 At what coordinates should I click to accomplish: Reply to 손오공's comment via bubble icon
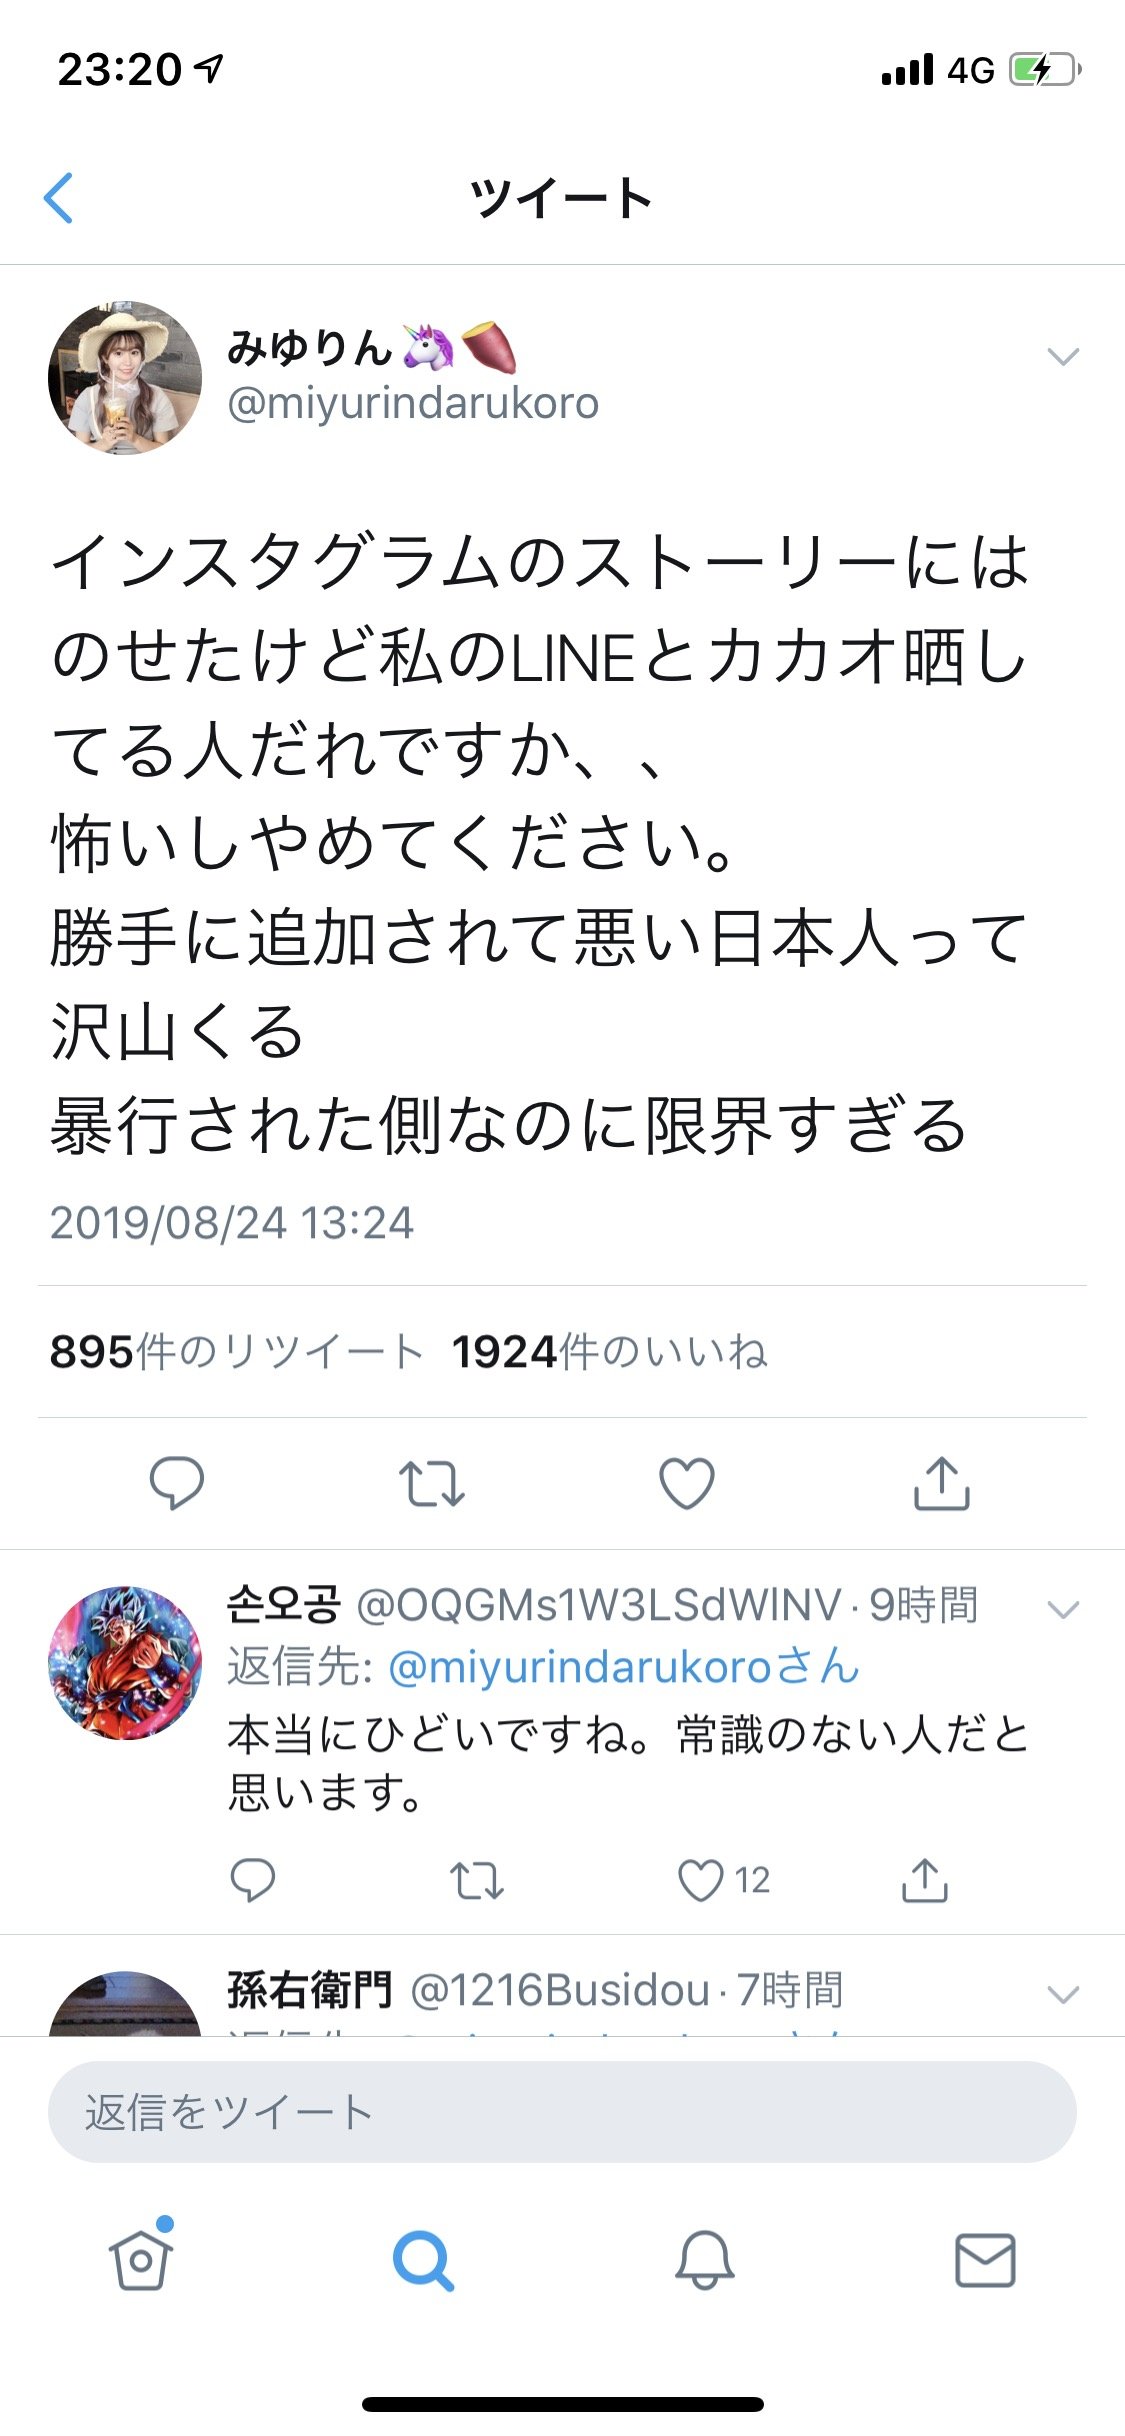252,1880
